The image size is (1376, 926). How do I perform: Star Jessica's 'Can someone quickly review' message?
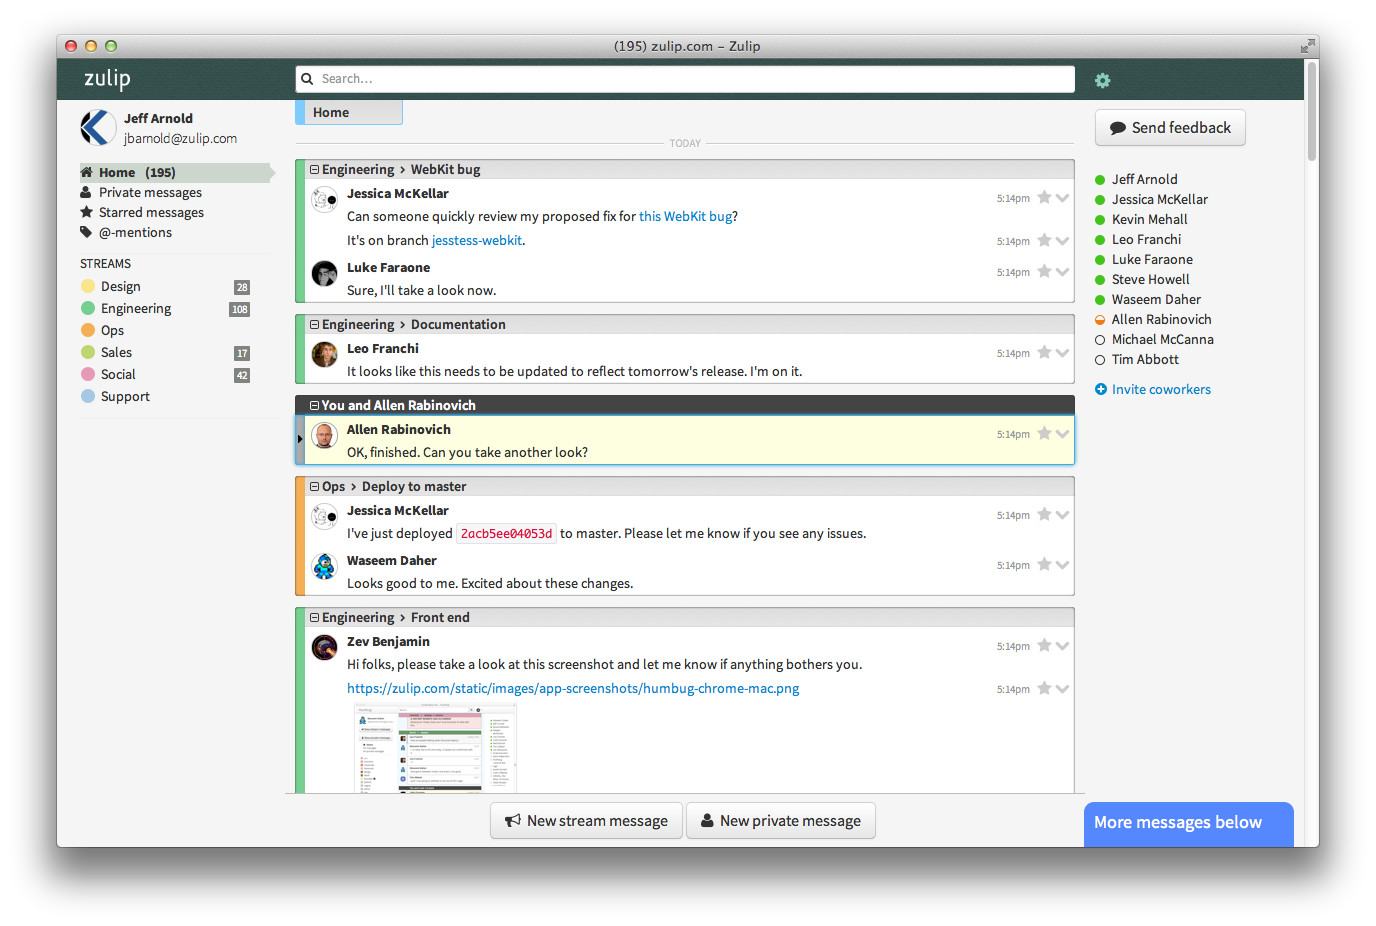click(1044, 197)
